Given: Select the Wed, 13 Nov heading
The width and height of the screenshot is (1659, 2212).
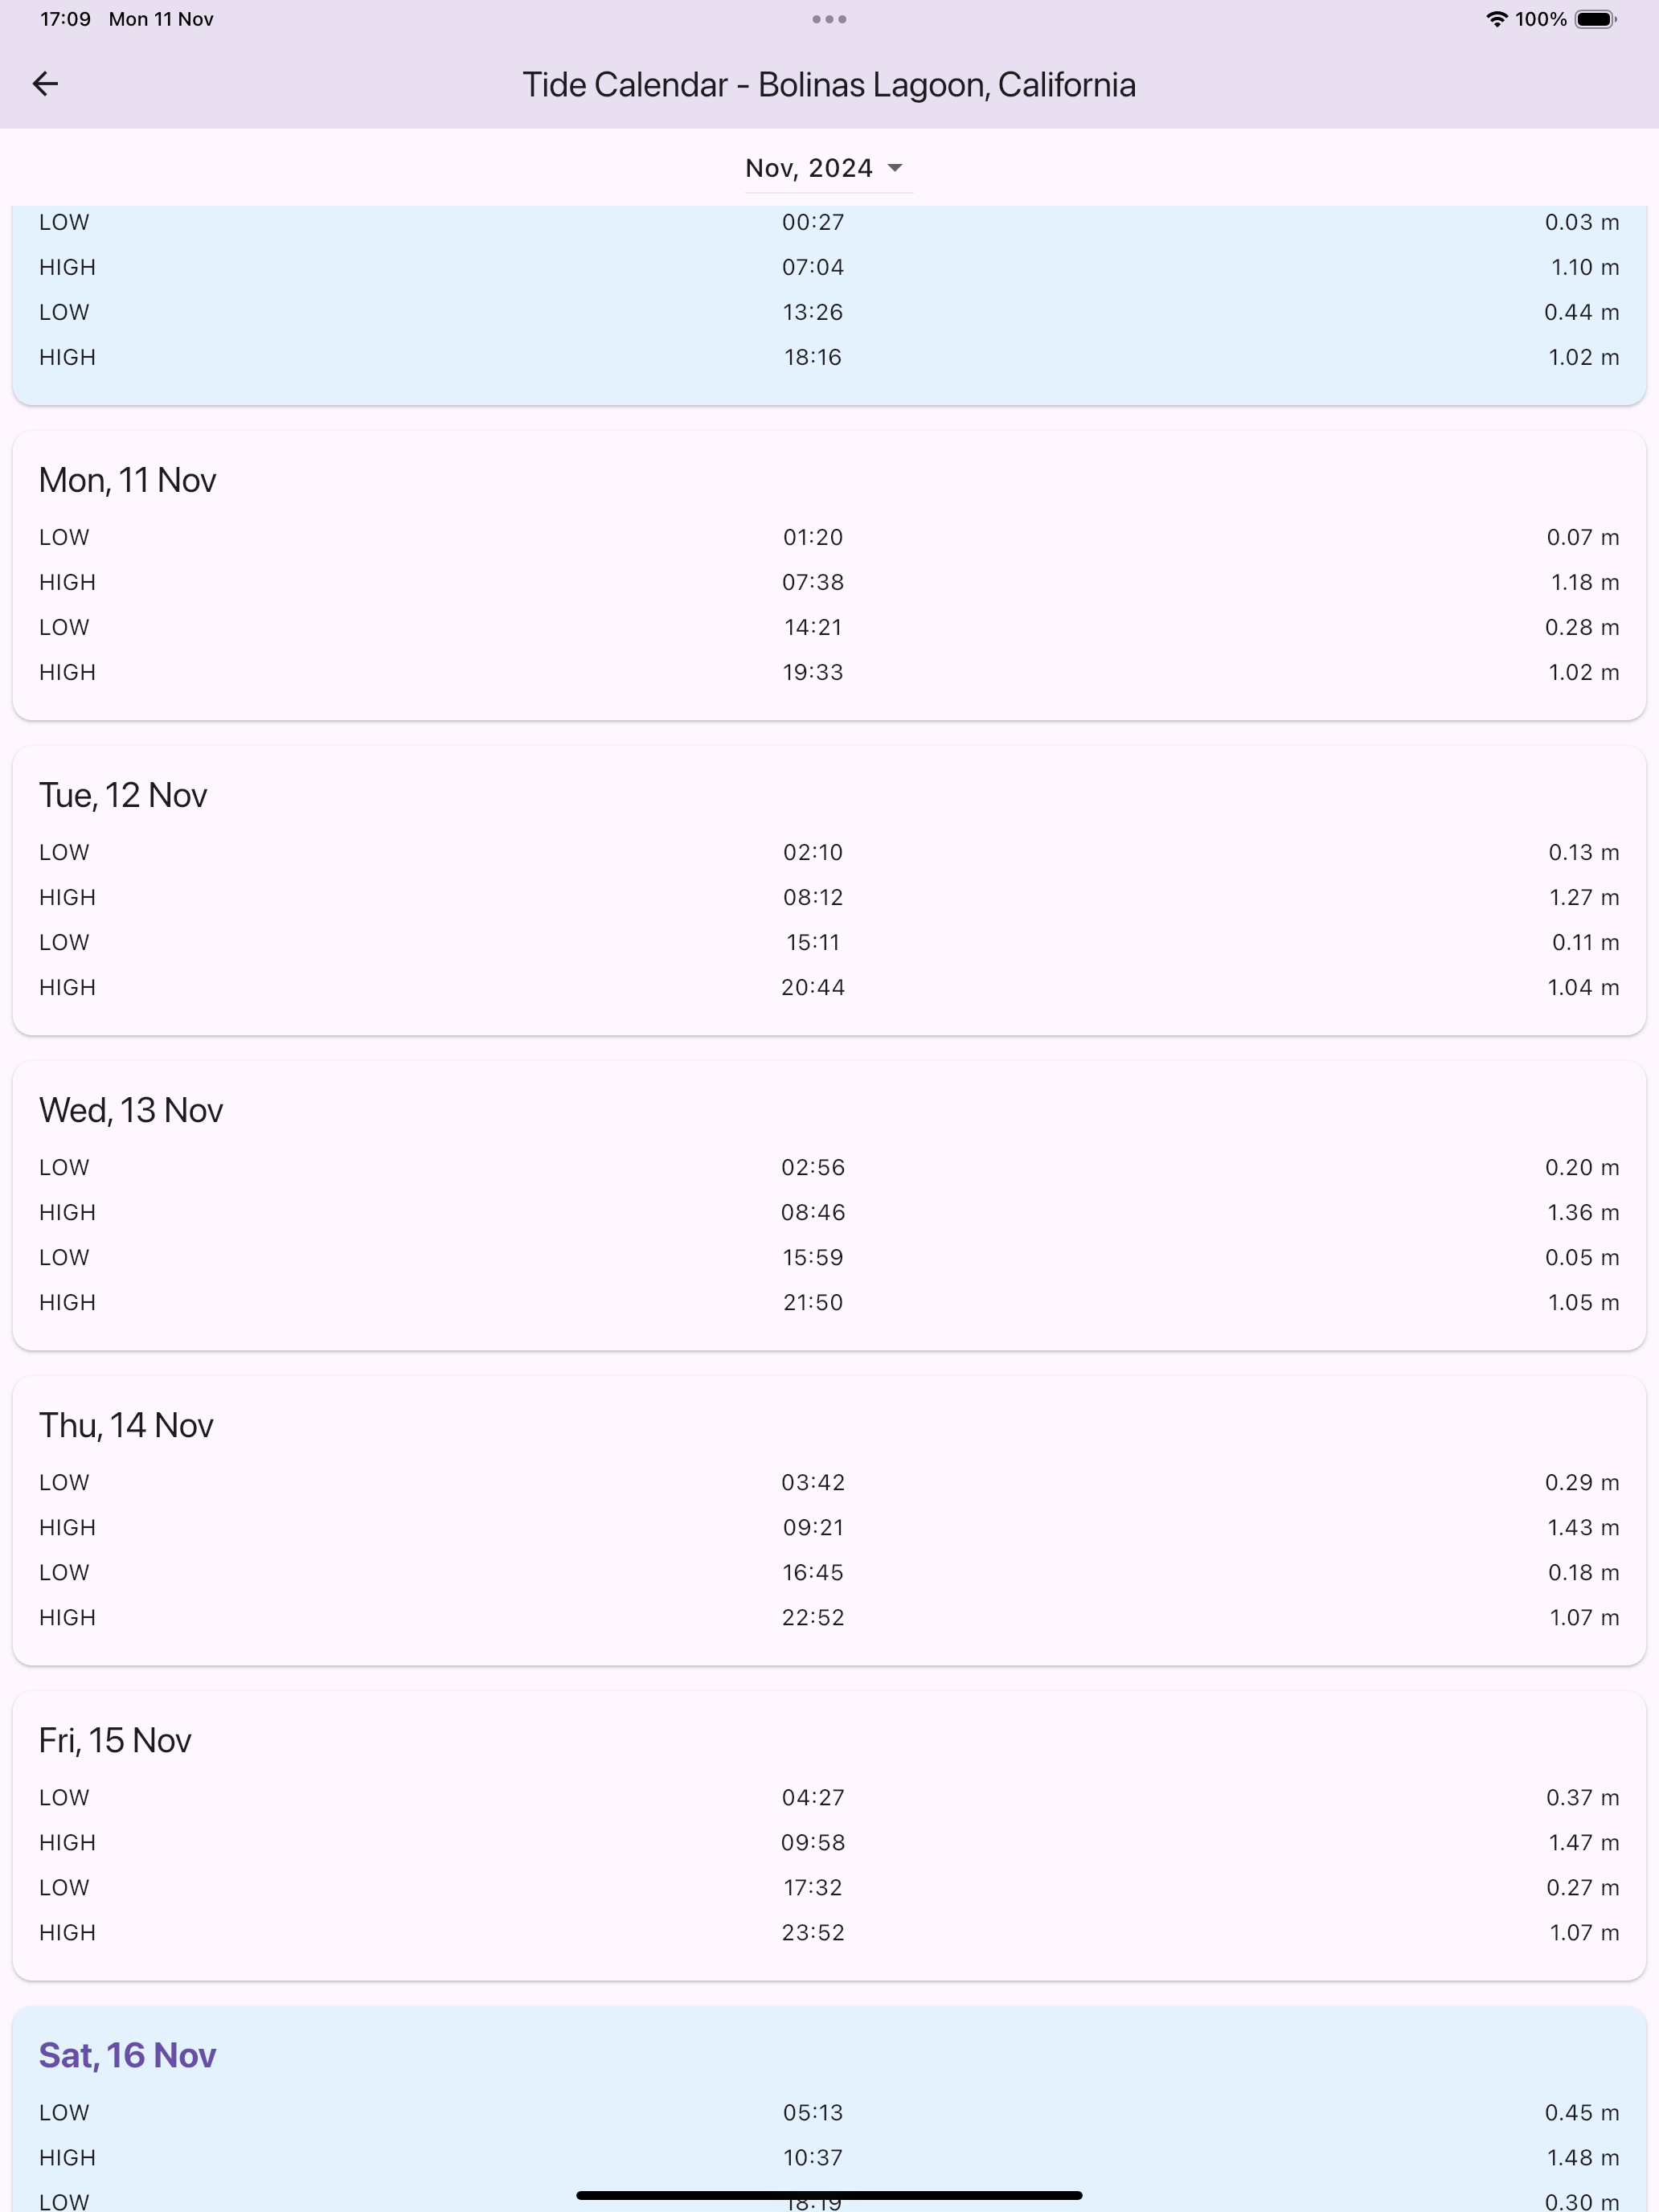Looking at the screenshot, I should point(131,1111).
